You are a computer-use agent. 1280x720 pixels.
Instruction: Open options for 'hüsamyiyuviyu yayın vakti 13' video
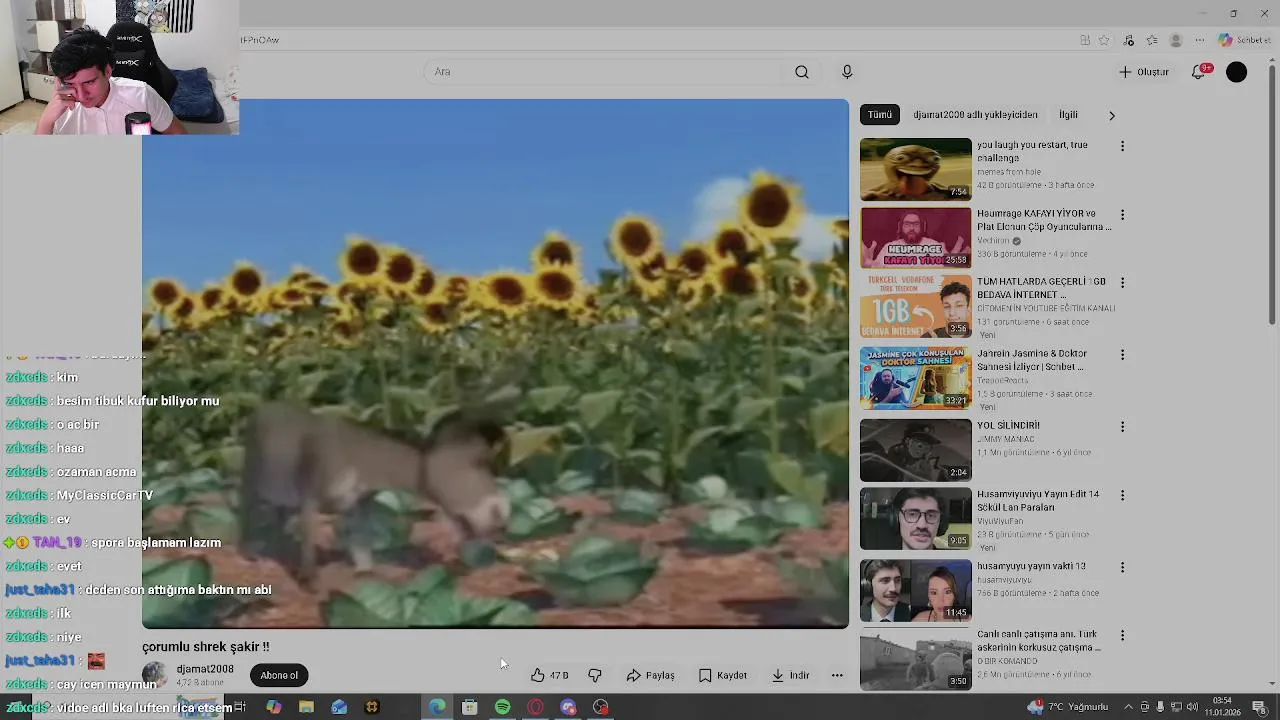point(1122,567)
